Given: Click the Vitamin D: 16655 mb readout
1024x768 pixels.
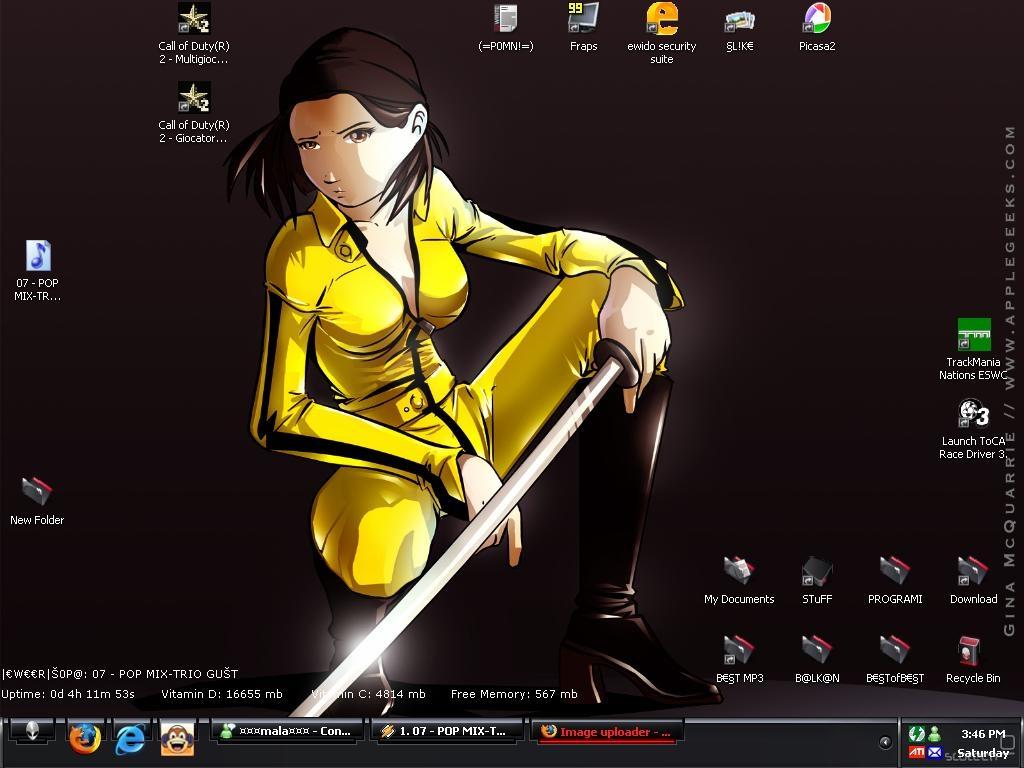Looking at the screenshot, I should pos(222,694).
